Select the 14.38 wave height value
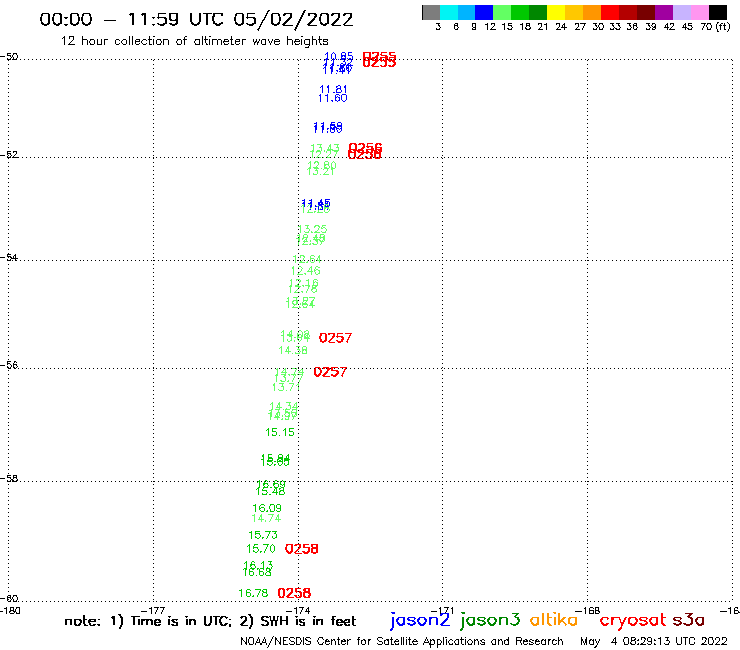 pyautogui.click(x=293, y=350)
